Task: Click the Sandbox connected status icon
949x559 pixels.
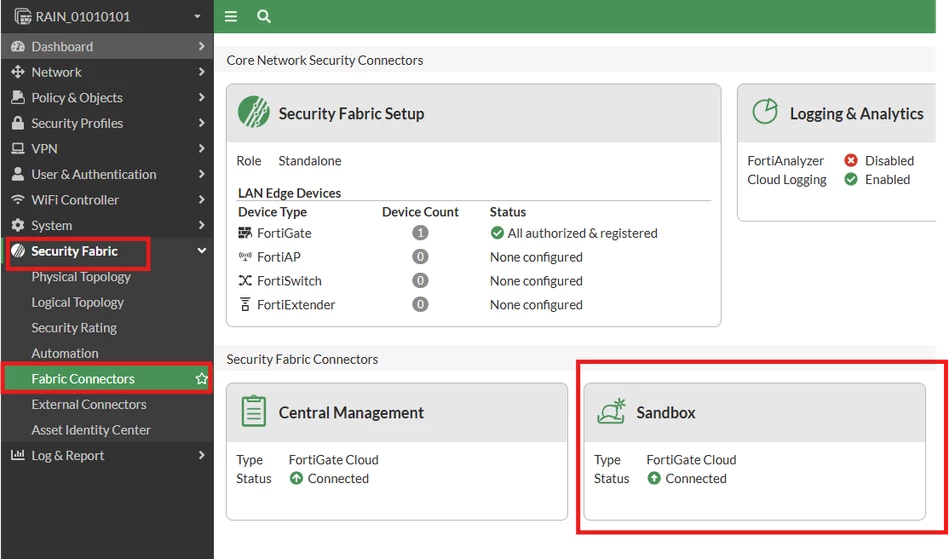Action: click(x=654, y=479)
